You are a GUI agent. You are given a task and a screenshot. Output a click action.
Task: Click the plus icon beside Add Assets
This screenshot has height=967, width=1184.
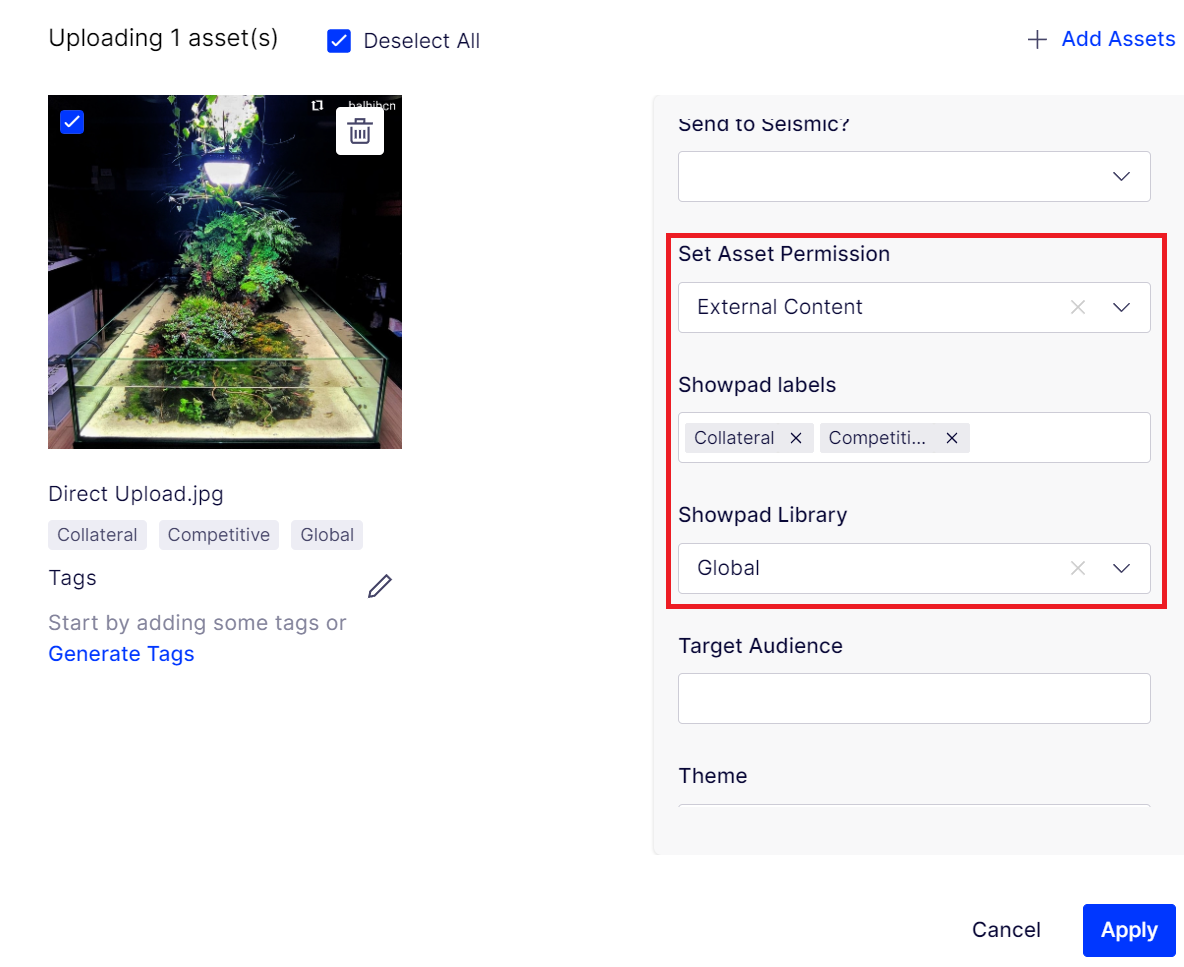(1037, 39)
